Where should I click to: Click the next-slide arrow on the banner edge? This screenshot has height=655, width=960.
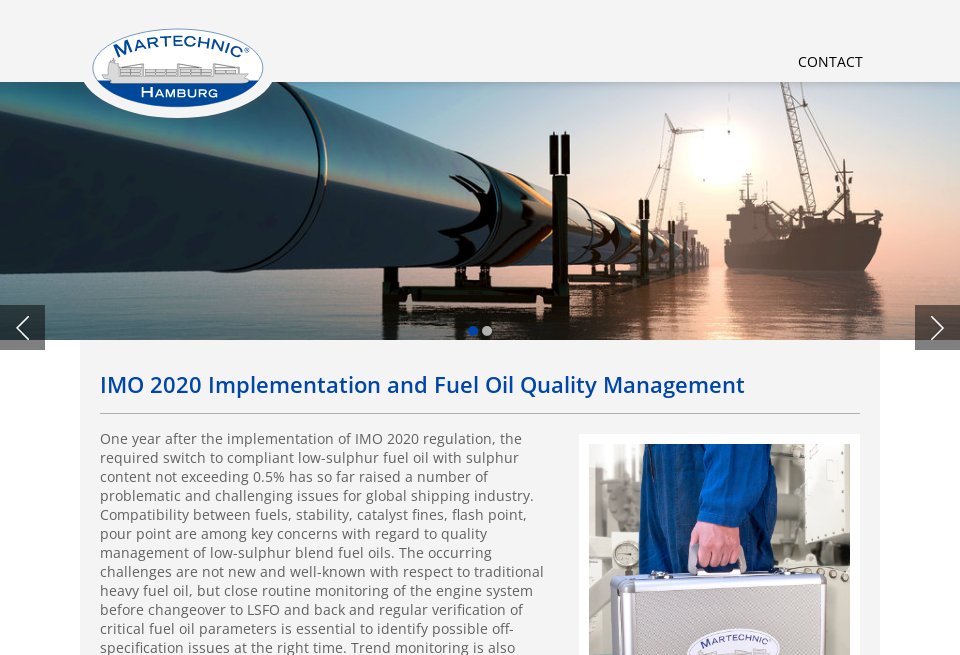pos(937,327)
